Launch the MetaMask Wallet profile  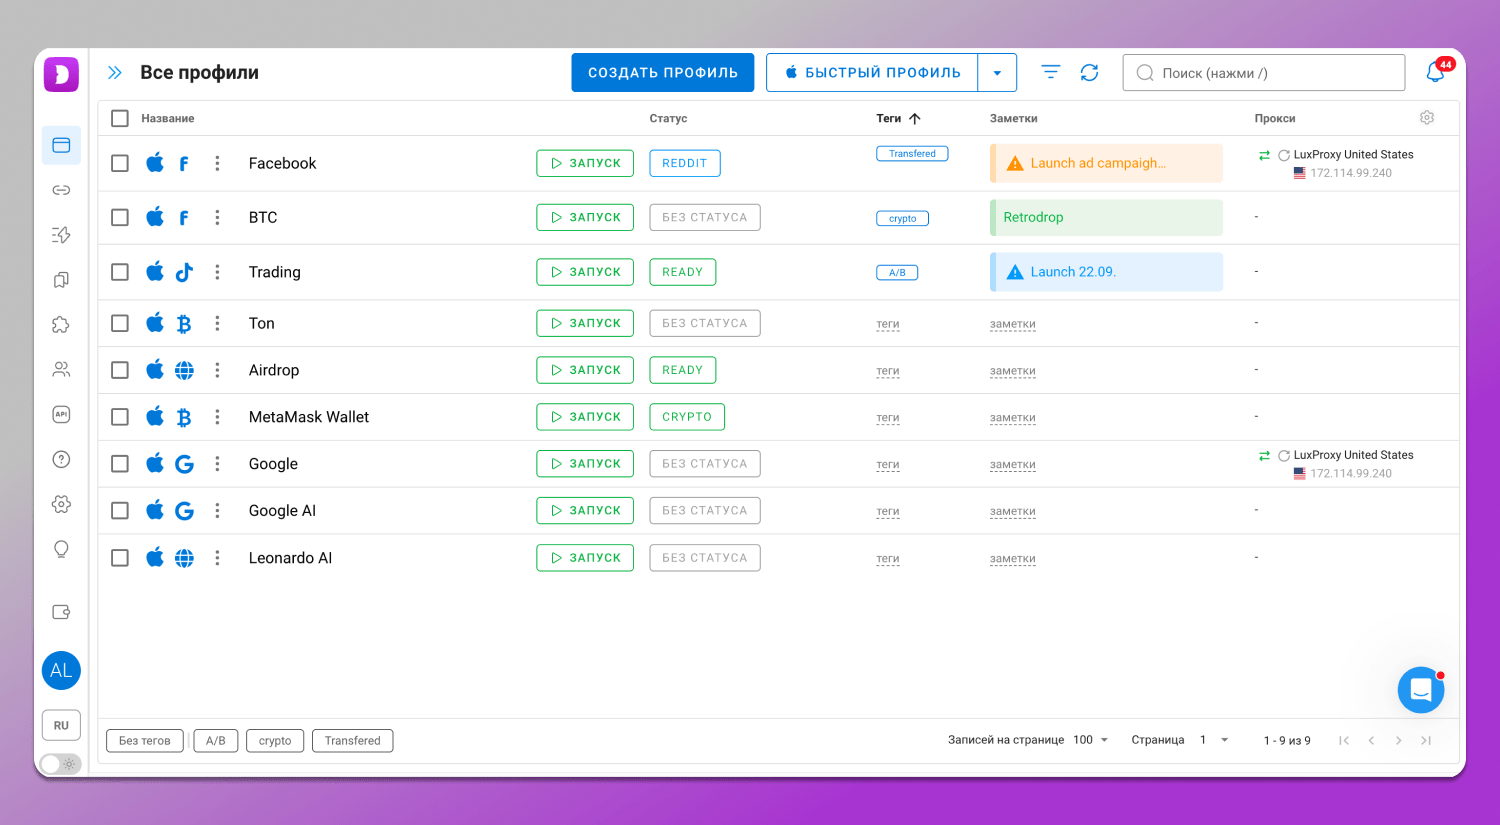[x=585, y=417]
